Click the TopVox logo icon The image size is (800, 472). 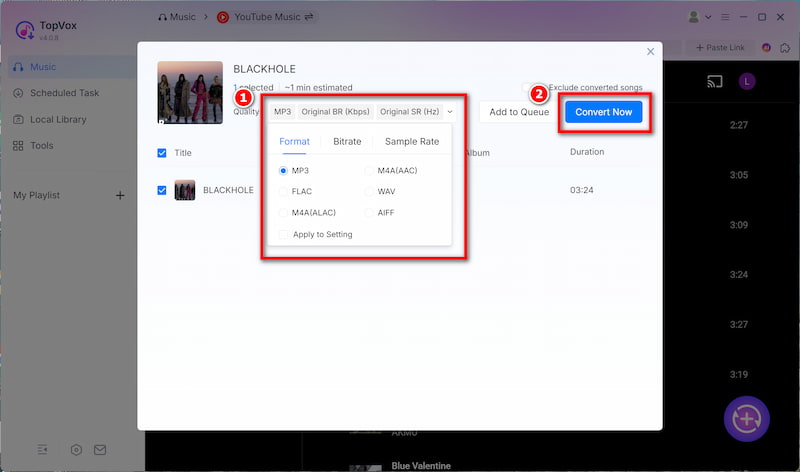click(x=24, y=30)
